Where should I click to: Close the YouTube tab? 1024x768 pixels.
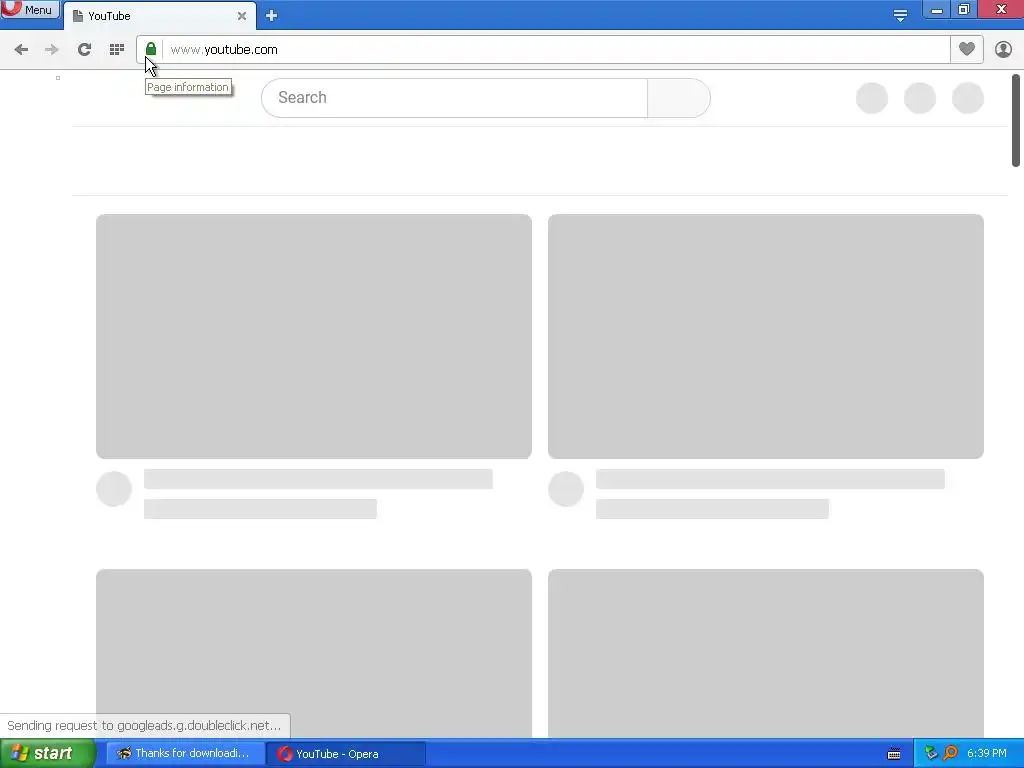pos(242,16)
